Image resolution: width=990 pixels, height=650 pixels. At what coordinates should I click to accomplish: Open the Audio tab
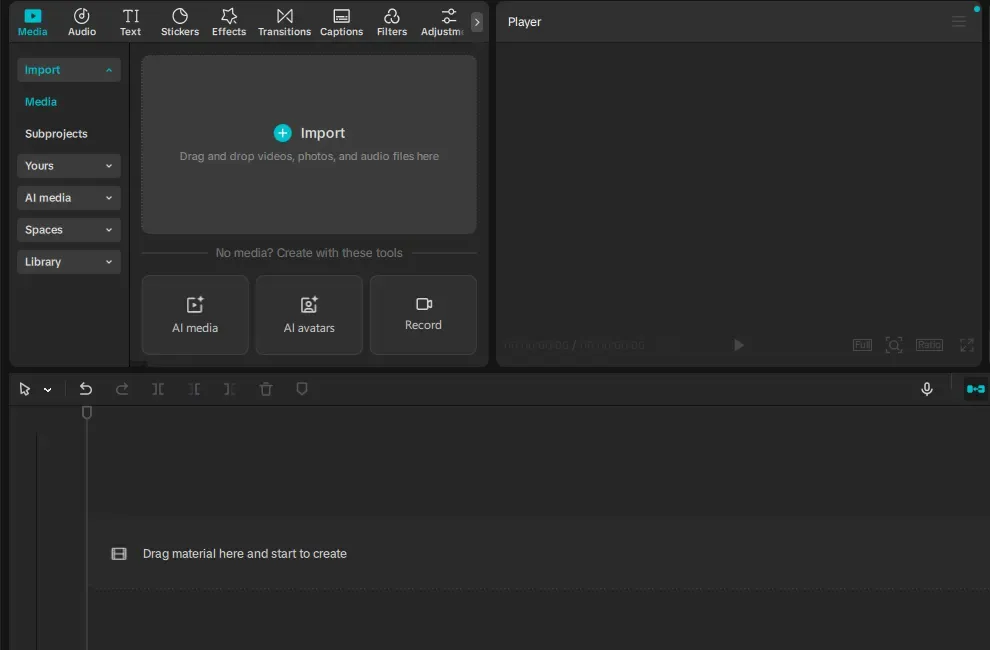point(81,22)
